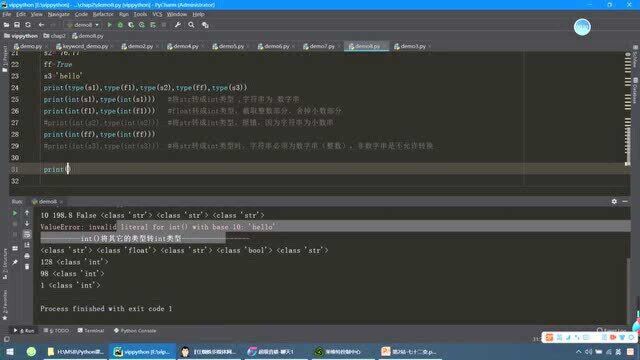Expand Windows system tray hidden icons arrow

point(578,351)
